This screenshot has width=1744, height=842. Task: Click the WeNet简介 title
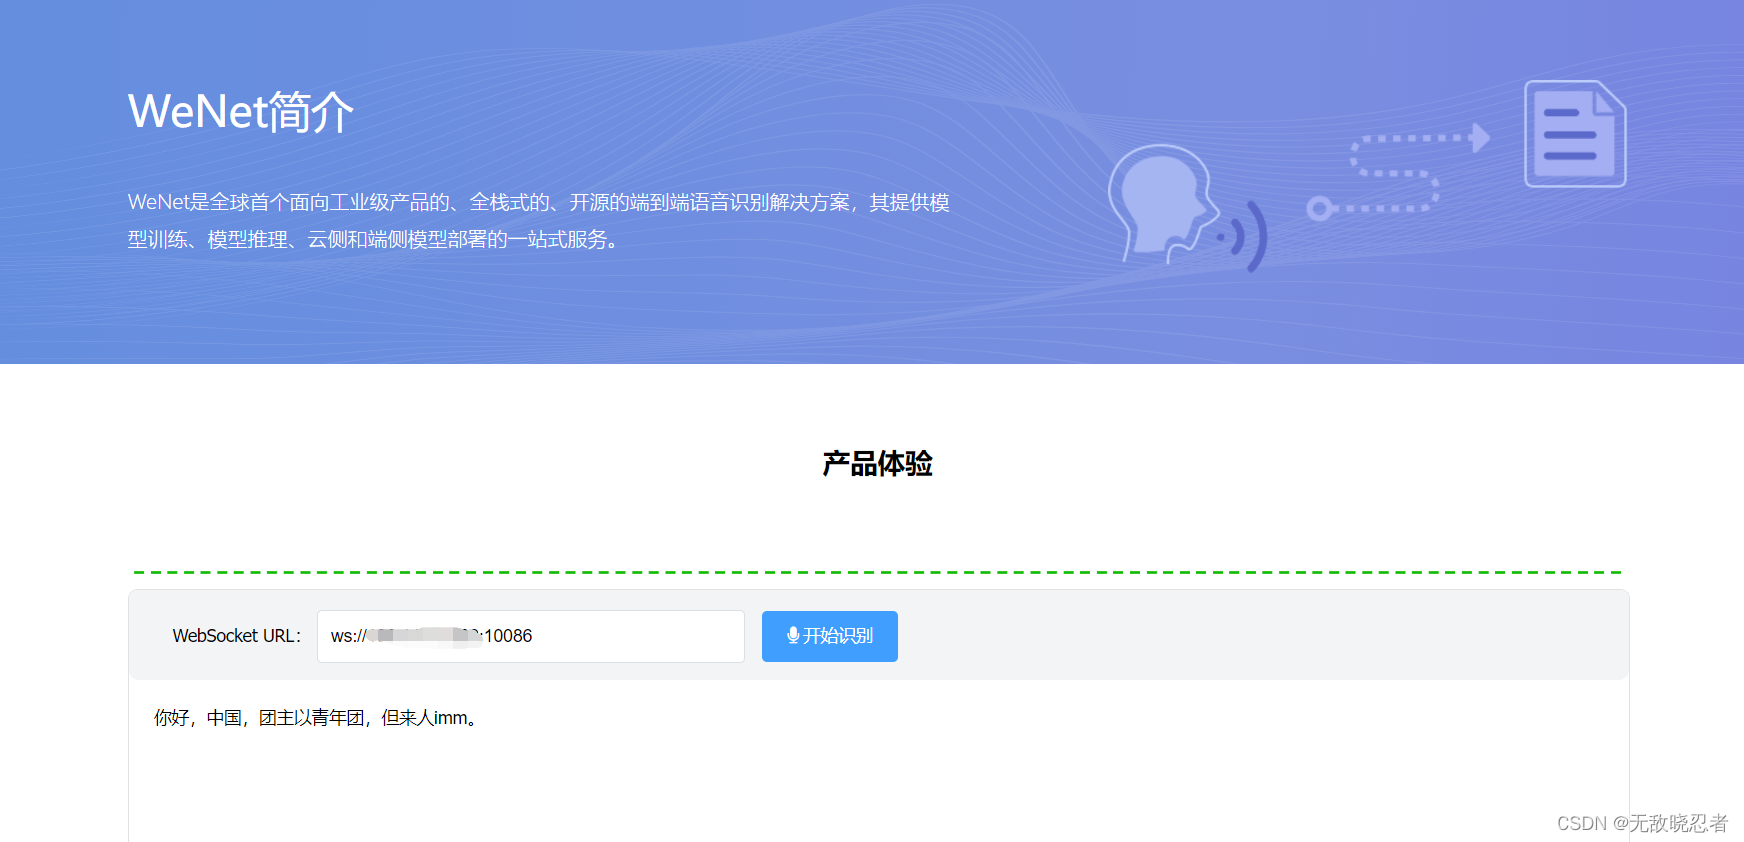click(241, 111)
